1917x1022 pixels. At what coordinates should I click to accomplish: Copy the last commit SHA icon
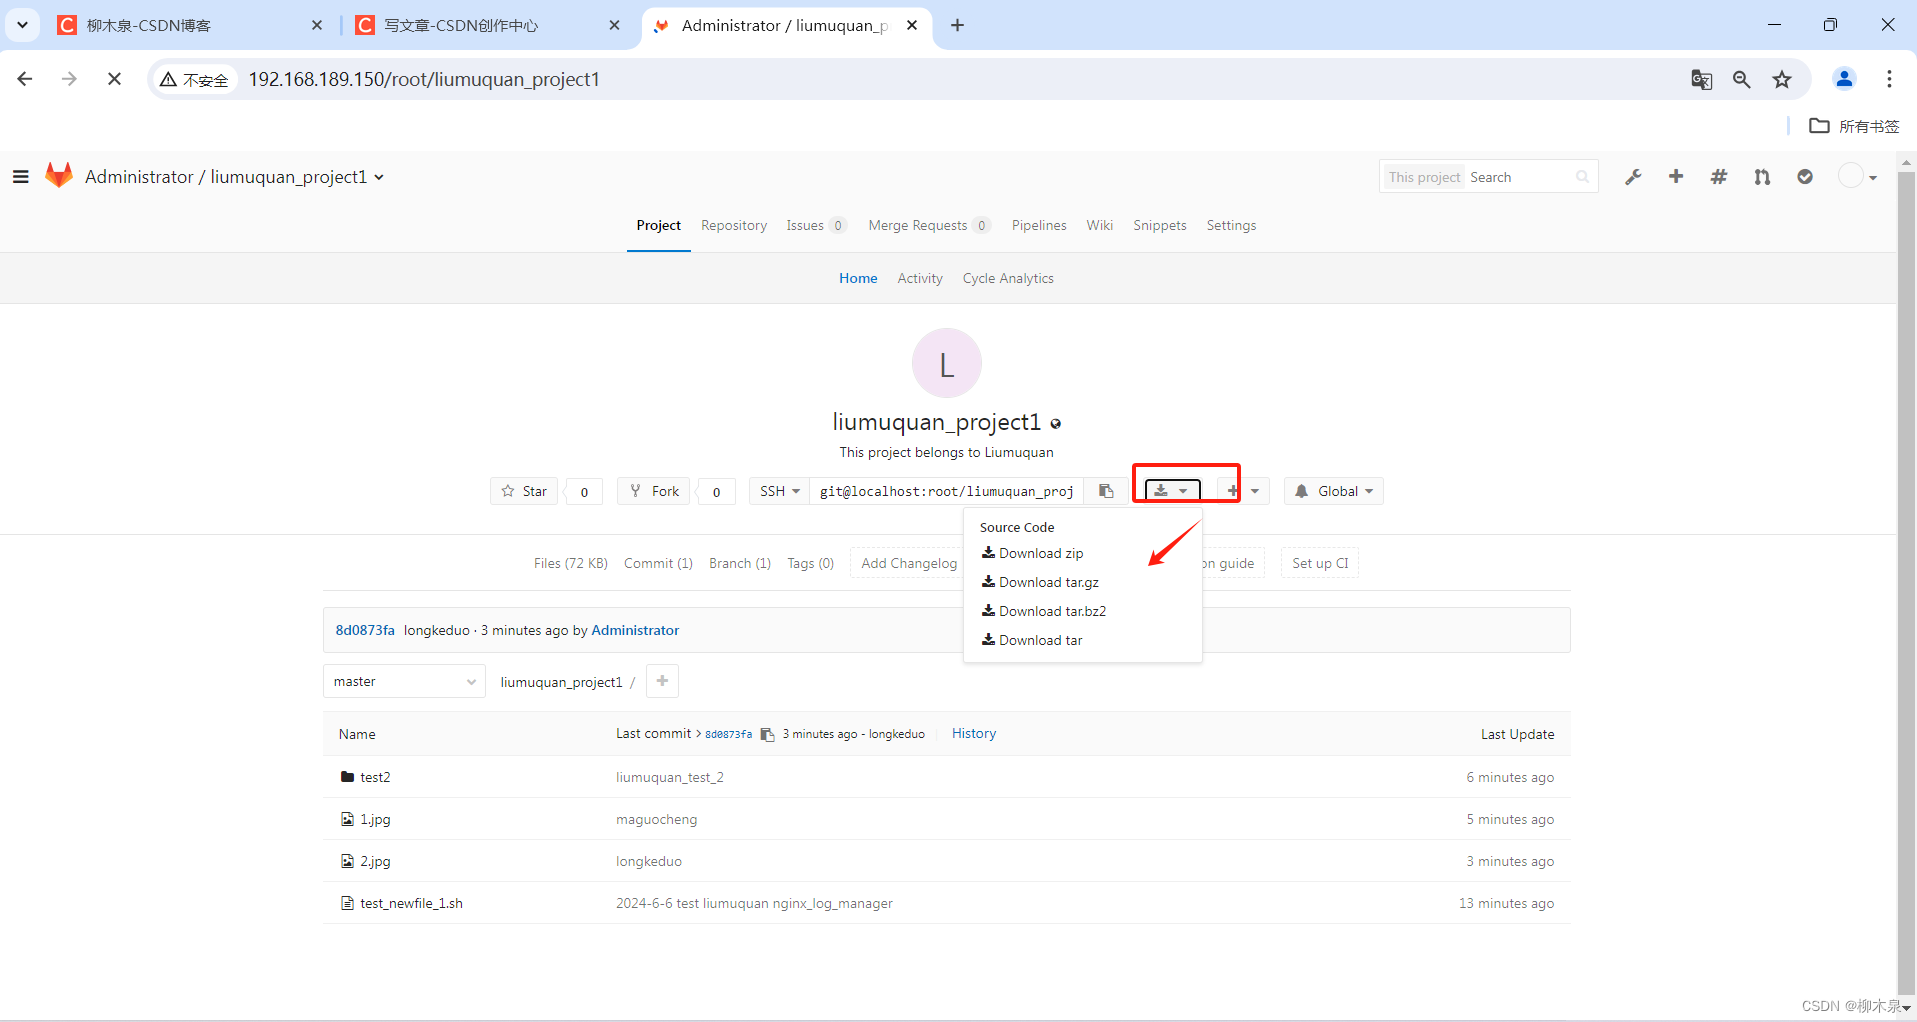[767, 734]
